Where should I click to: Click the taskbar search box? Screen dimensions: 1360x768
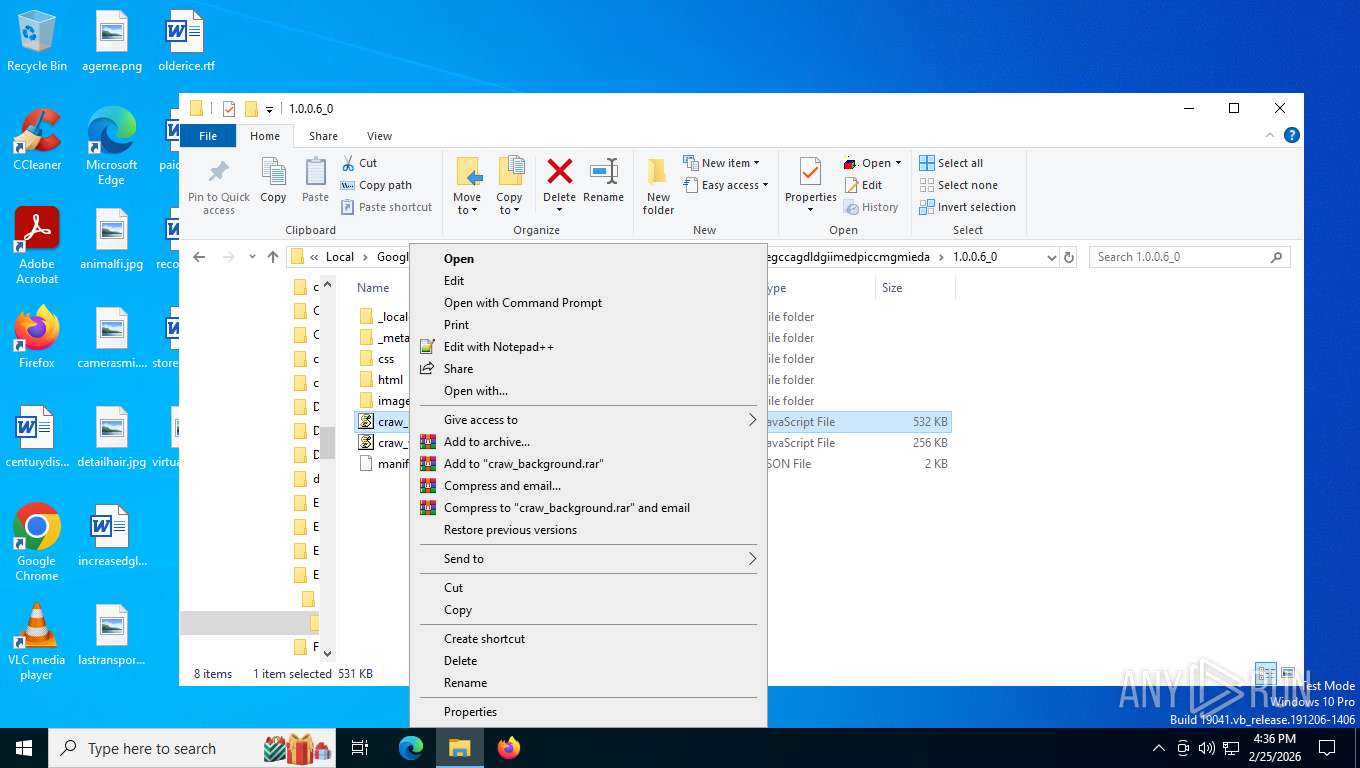click(193, 747)
